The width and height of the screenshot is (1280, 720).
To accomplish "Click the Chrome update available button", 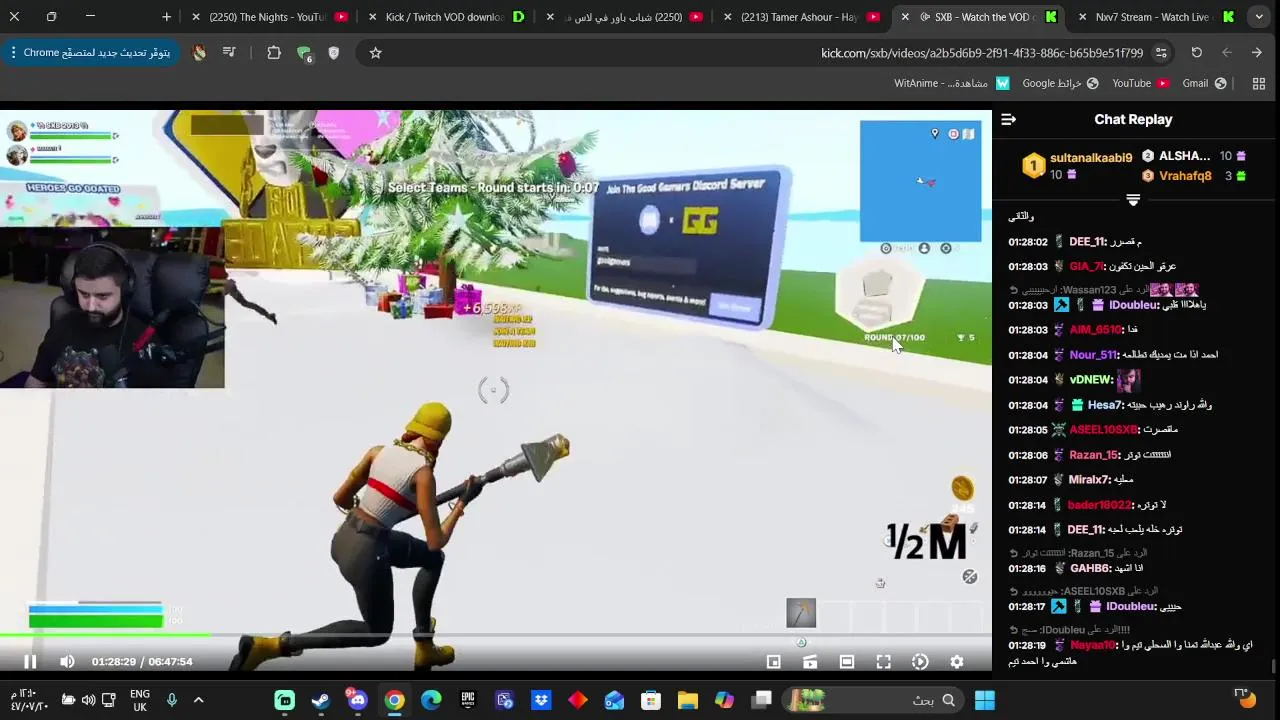I will click(x=90, y=52).
